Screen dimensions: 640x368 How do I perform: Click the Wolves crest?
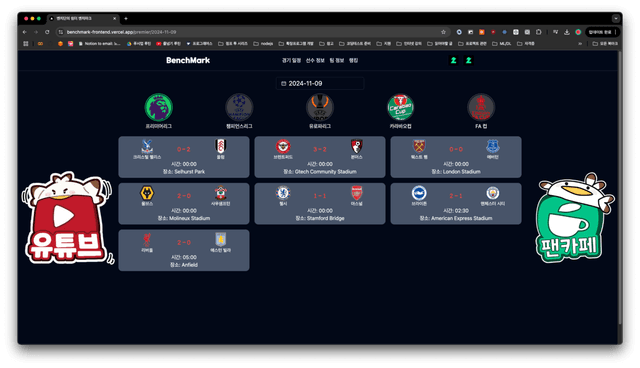[x=147, y=193]
